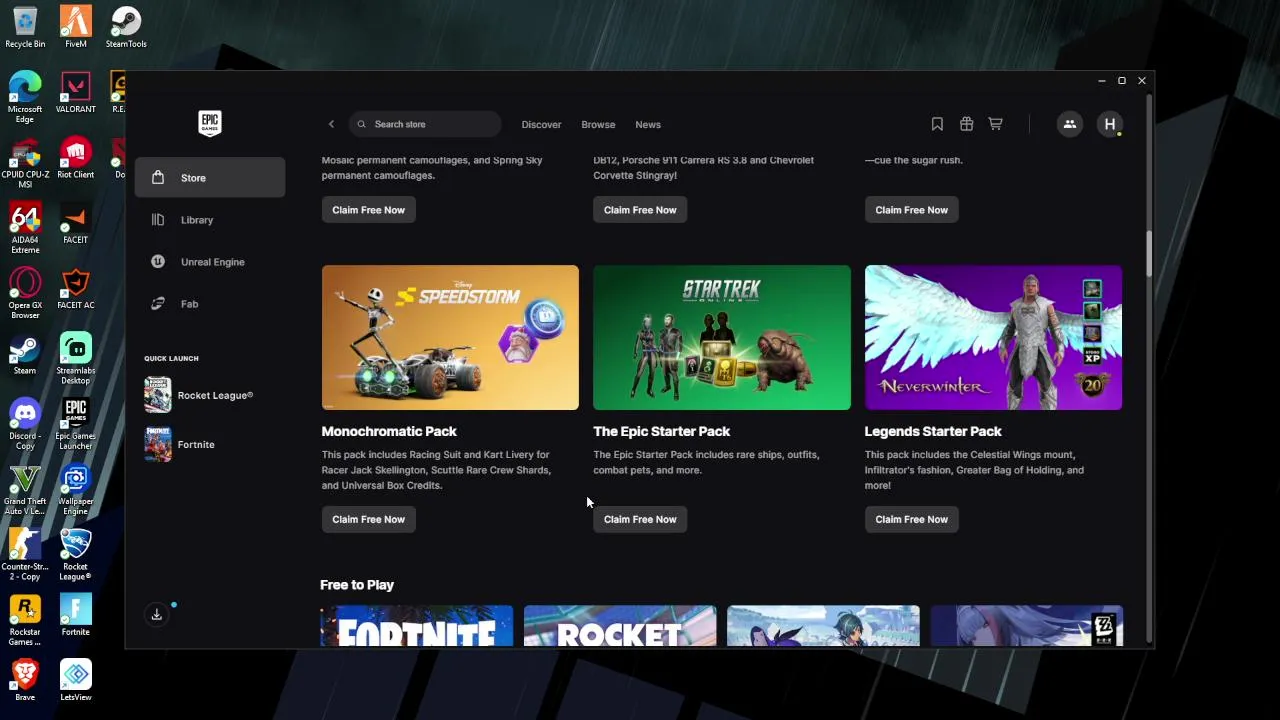1280x720 pixels.
Task: Claim Free Now under the sugar rush description
Action: [x=912, y=210]
